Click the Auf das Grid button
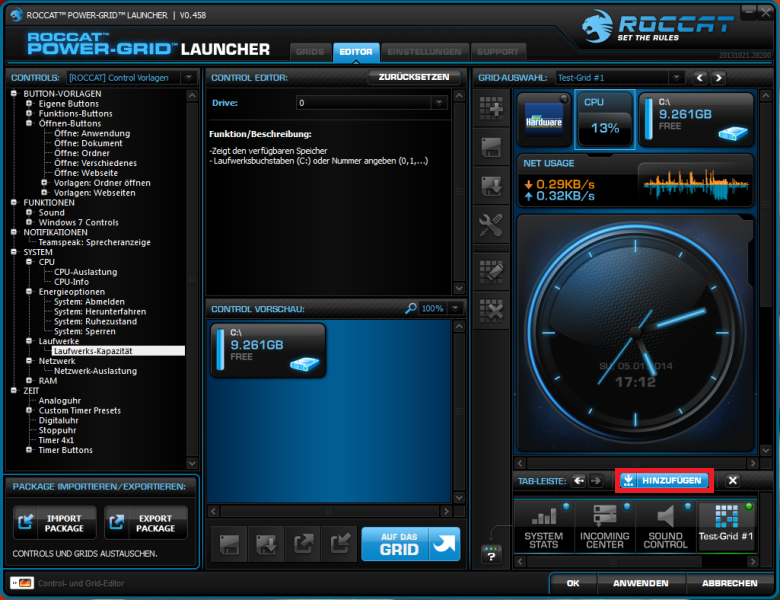Image resolution: width=780 pixels, height=600 pixels. (411, 544)
